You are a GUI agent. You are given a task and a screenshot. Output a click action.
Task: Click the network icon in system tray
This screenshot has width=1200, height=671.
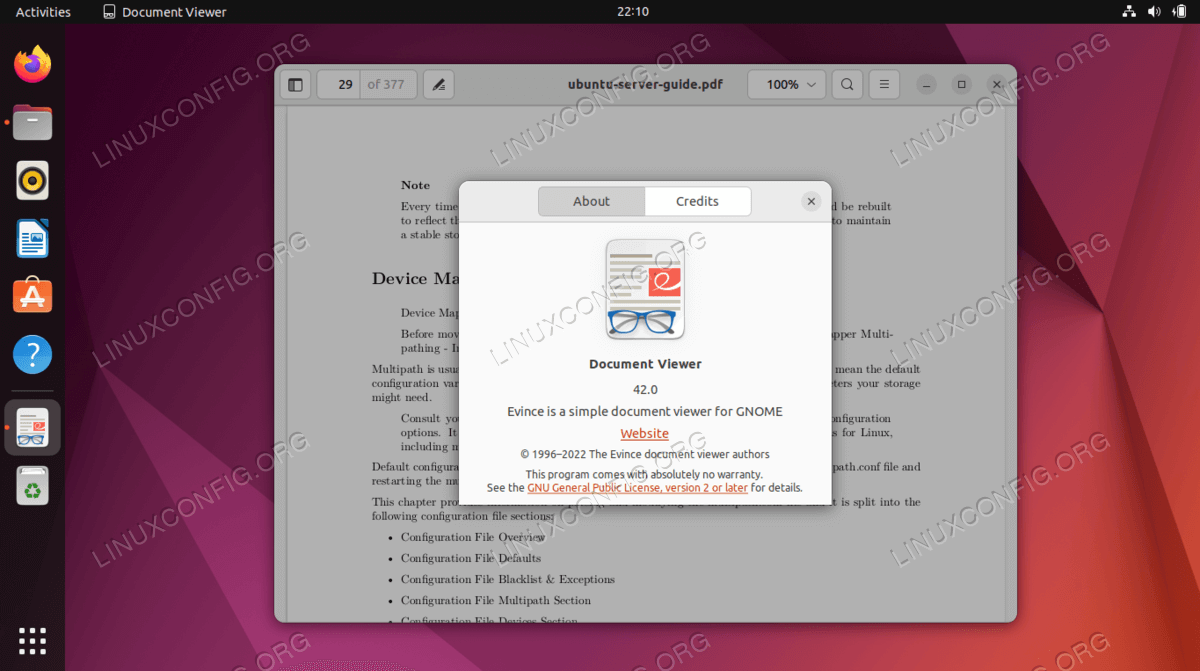(1129, 12)
